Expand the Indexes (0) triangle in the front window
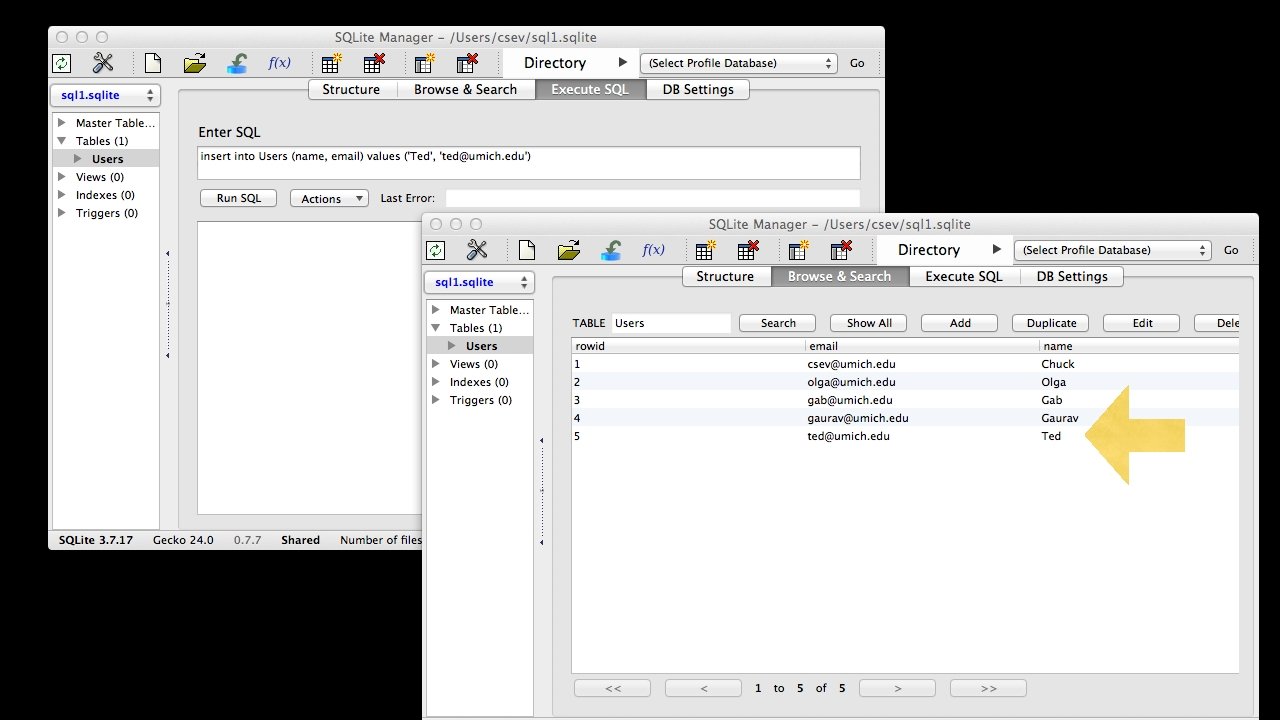This screenshot has width=1280, height=720. click(x=435, y=382)
